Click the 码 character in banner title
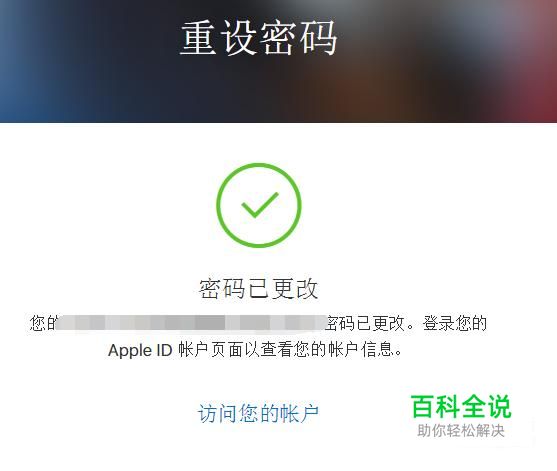 coord(319,38)
